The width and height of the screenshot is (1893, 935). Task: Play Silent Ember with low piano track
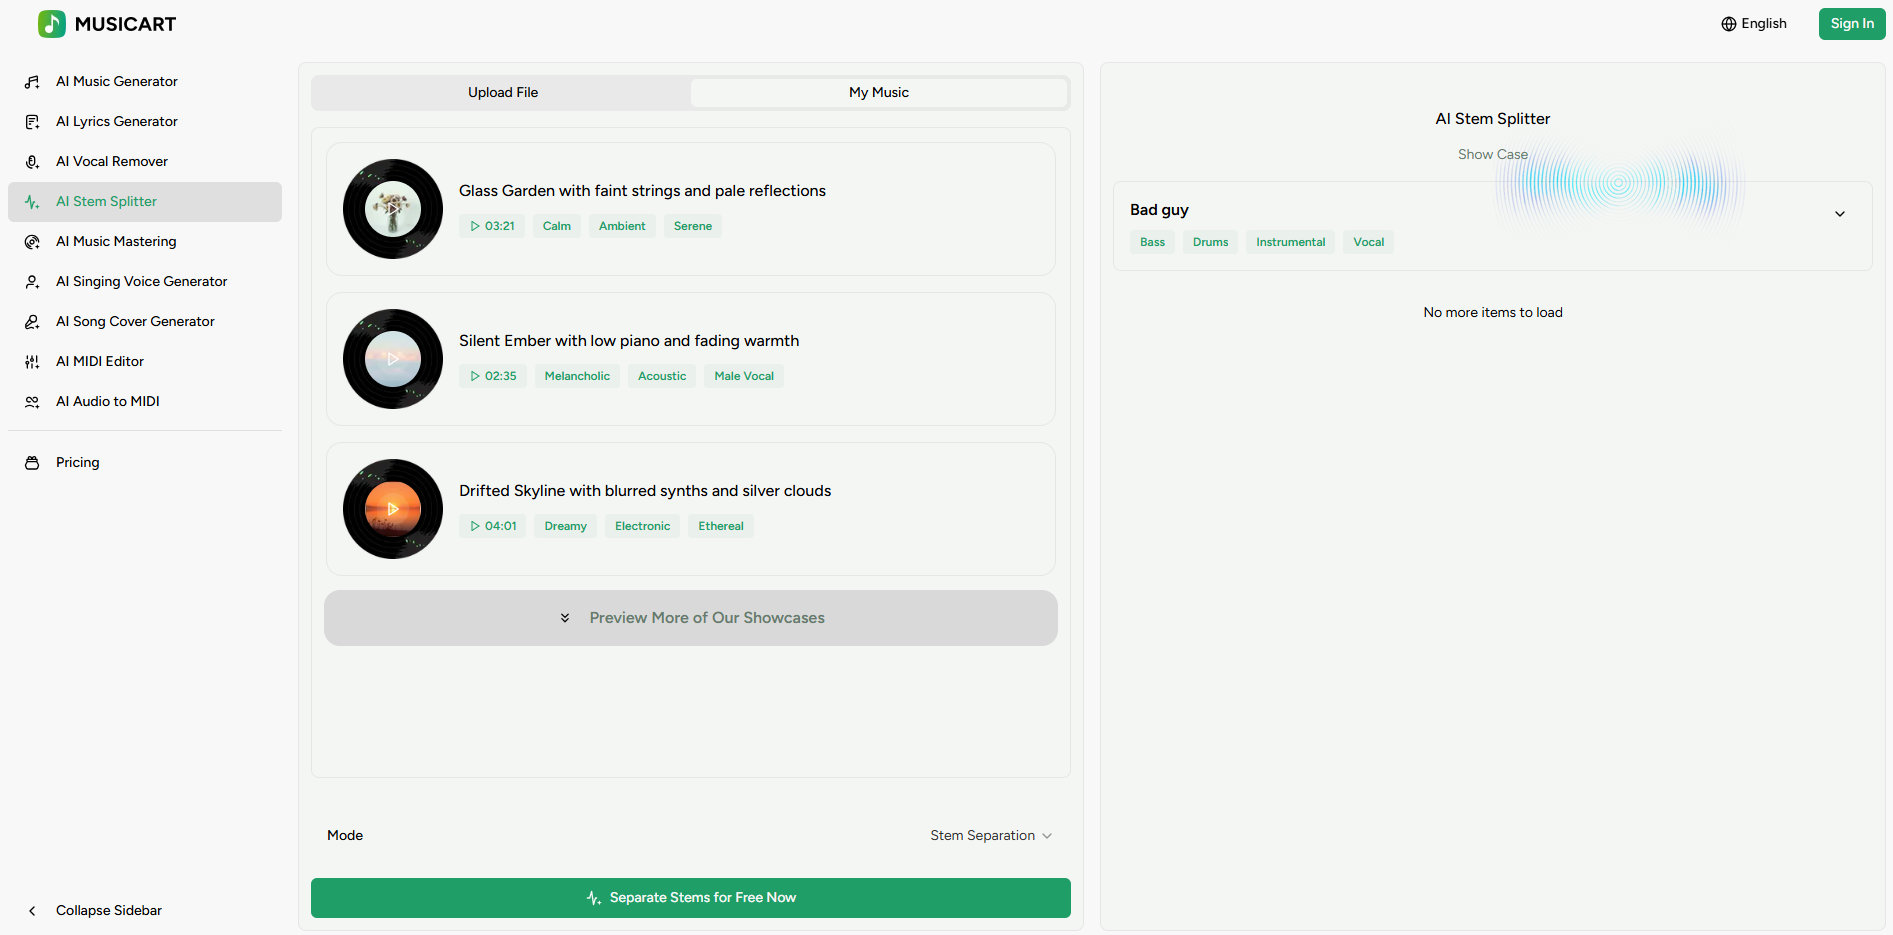point(392,359)
